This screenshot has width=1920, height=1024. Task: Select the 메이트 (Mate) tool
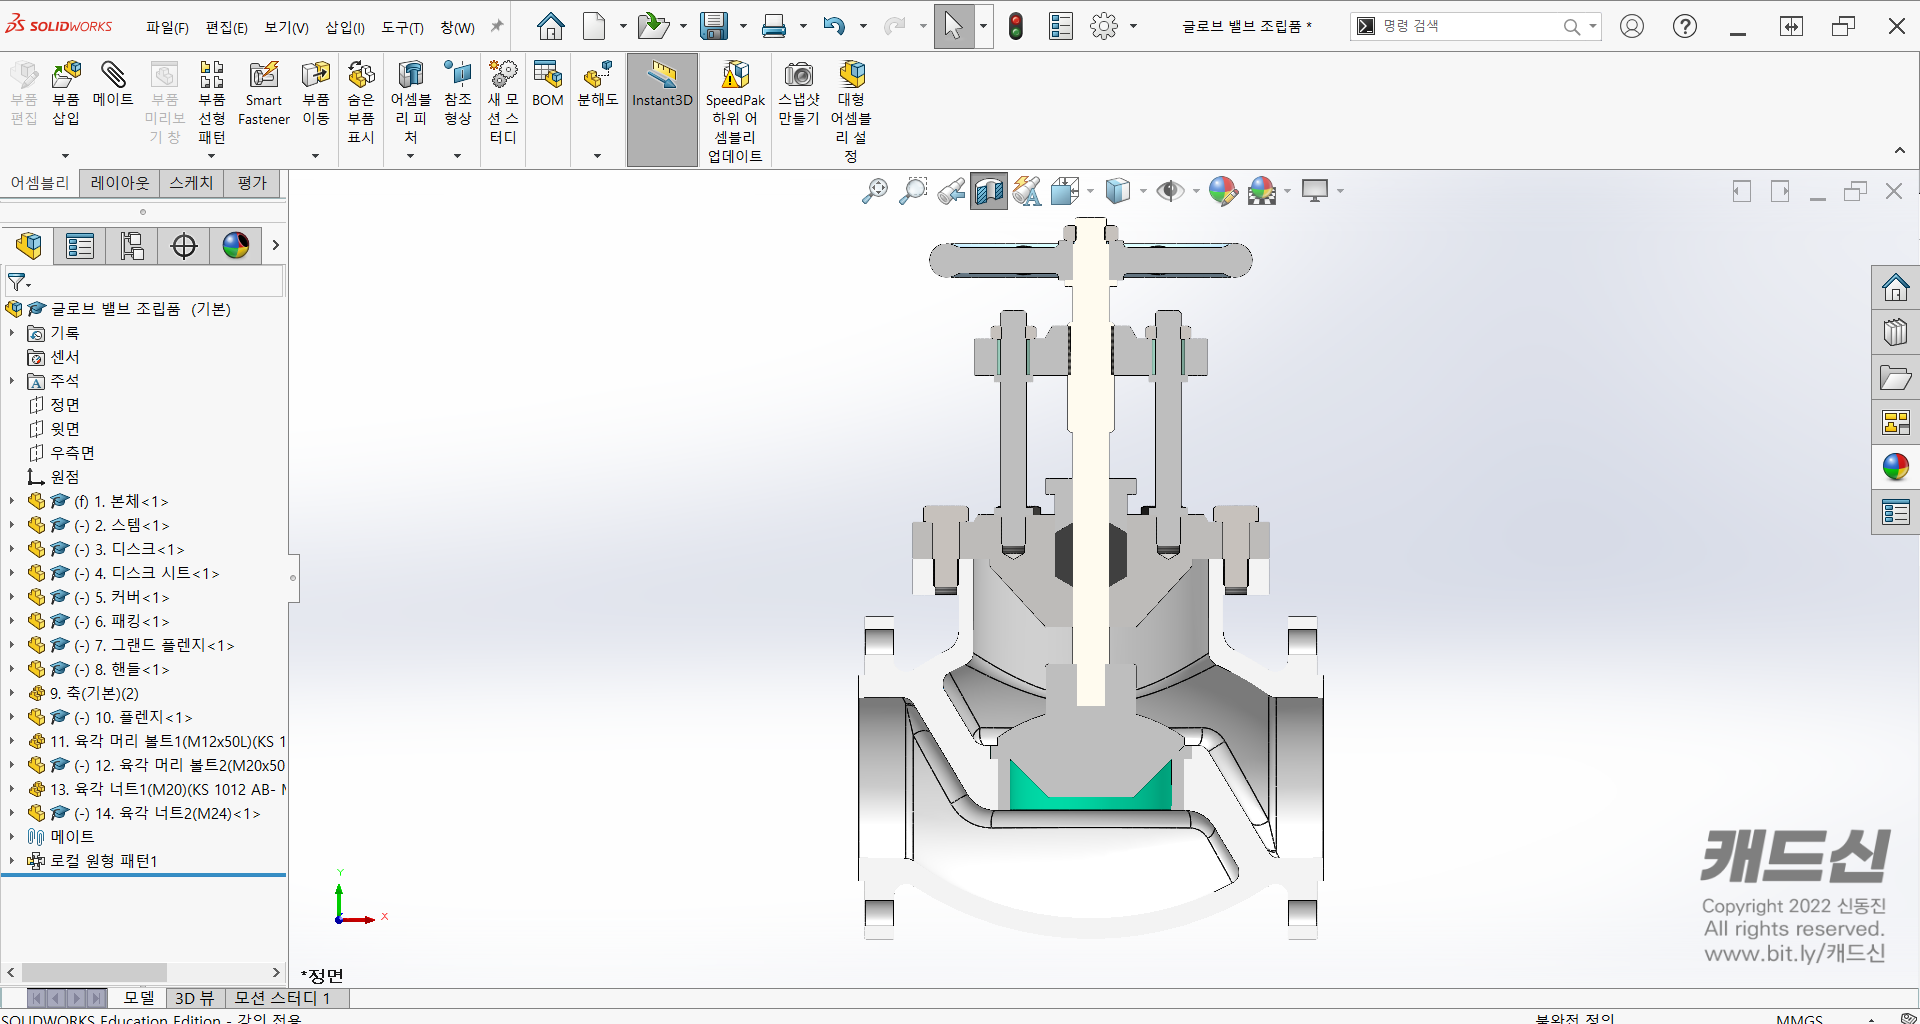coord(113,75)
